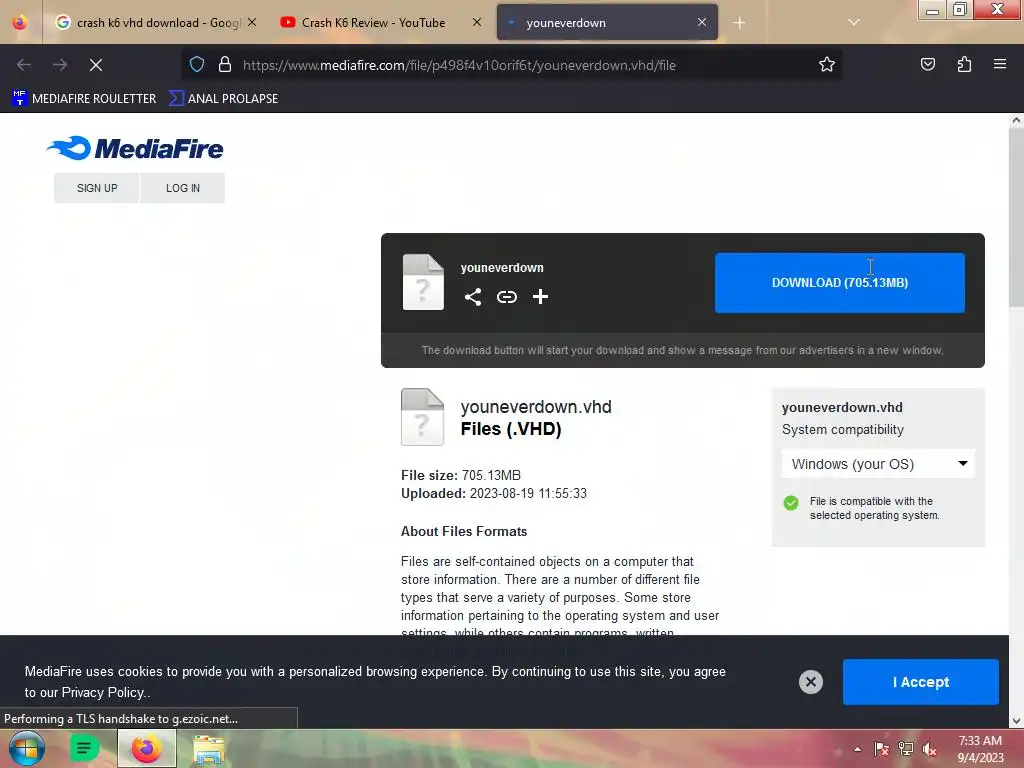Copy link via the chain icon
1024x768 pixels.
click(x=507, y=297)
